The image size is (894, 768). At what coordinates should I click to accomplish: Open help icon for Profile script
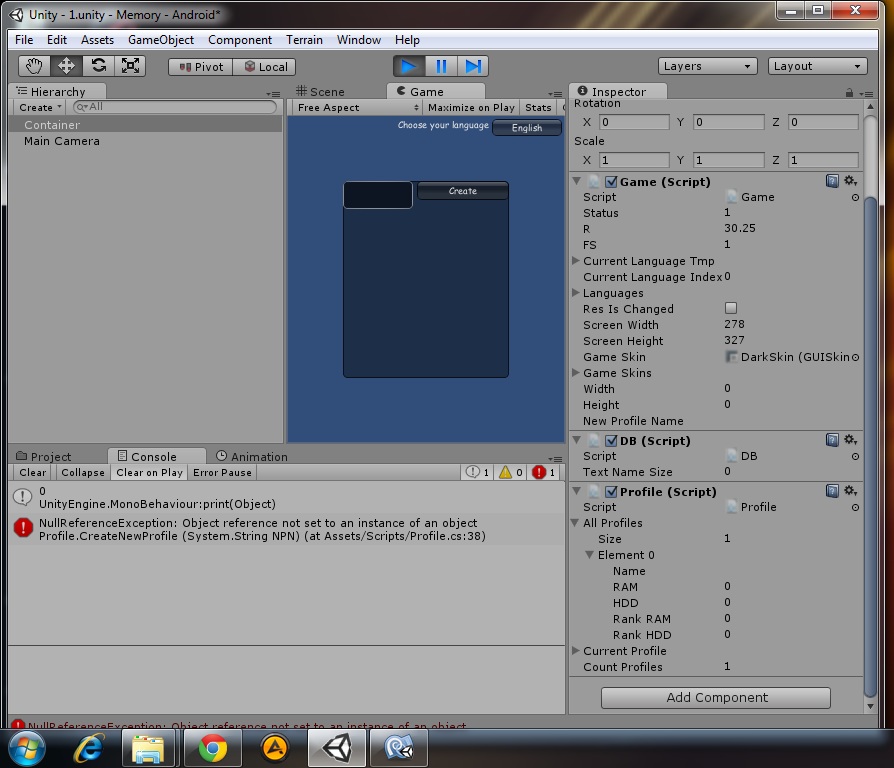(x=832, y=491)
